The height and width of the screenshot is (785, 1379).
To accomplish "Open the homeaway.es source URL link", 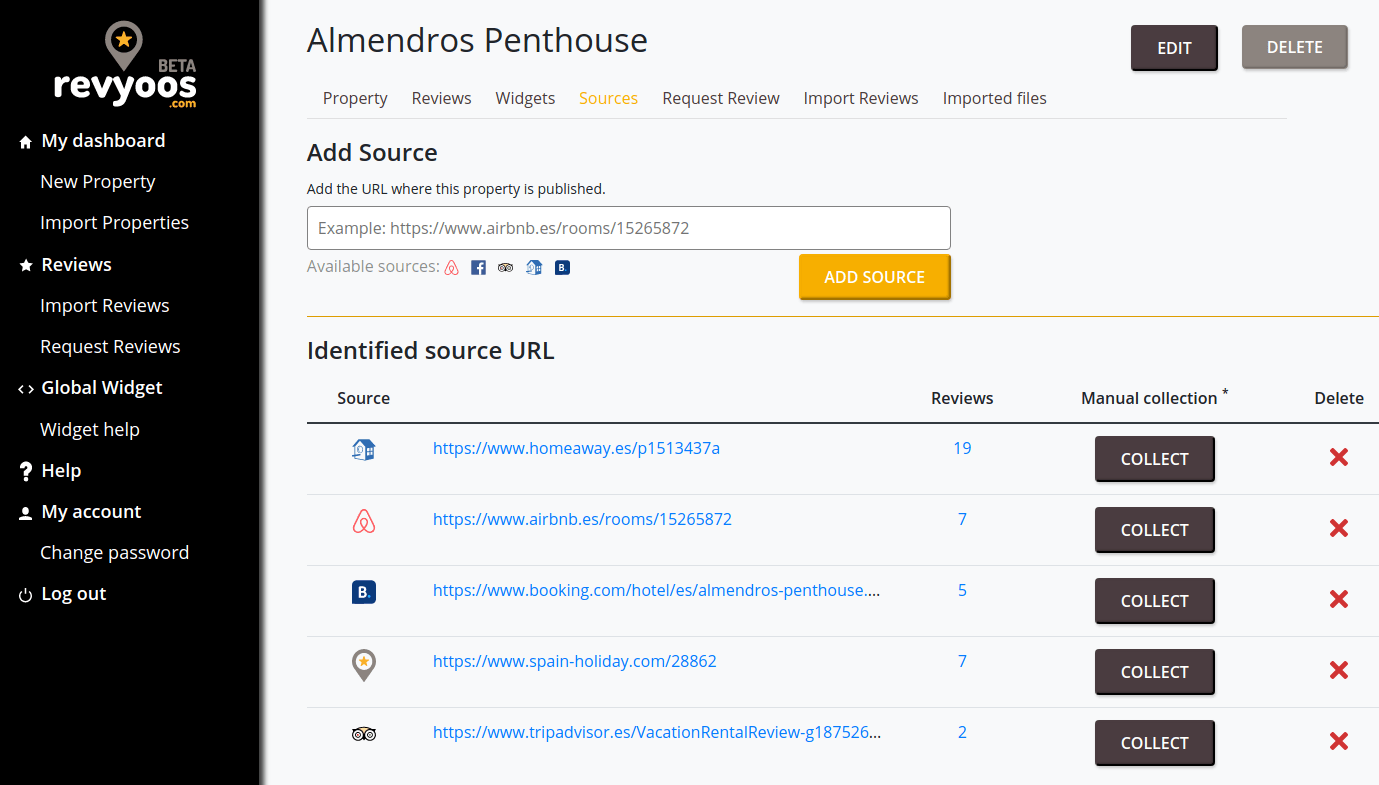I will (576, 448).
